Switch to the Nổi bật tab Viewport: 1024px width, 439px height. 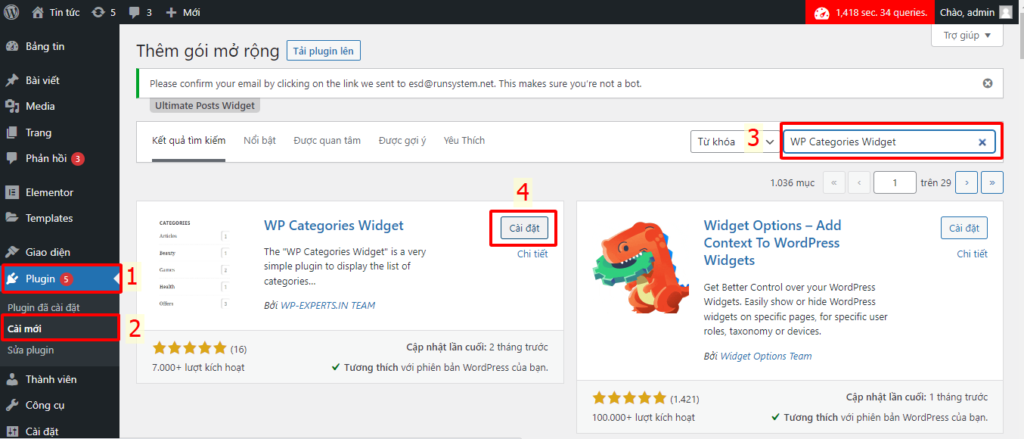[x=260, y=140]
